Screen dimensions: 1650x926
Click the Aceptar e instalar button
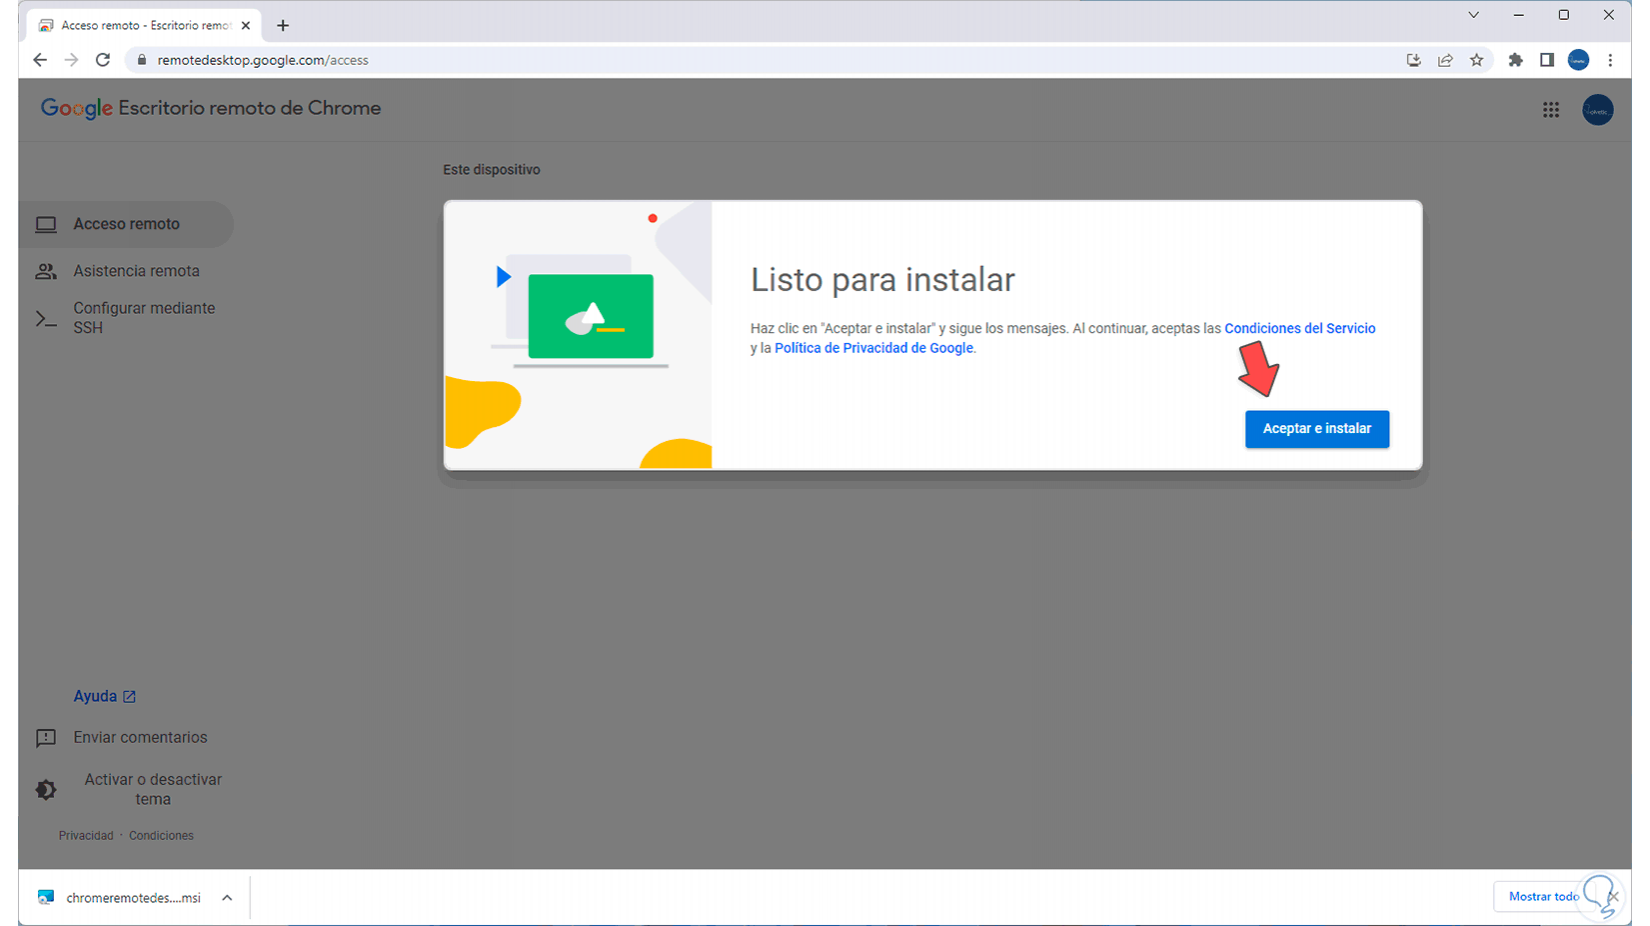pos(1316,429)
